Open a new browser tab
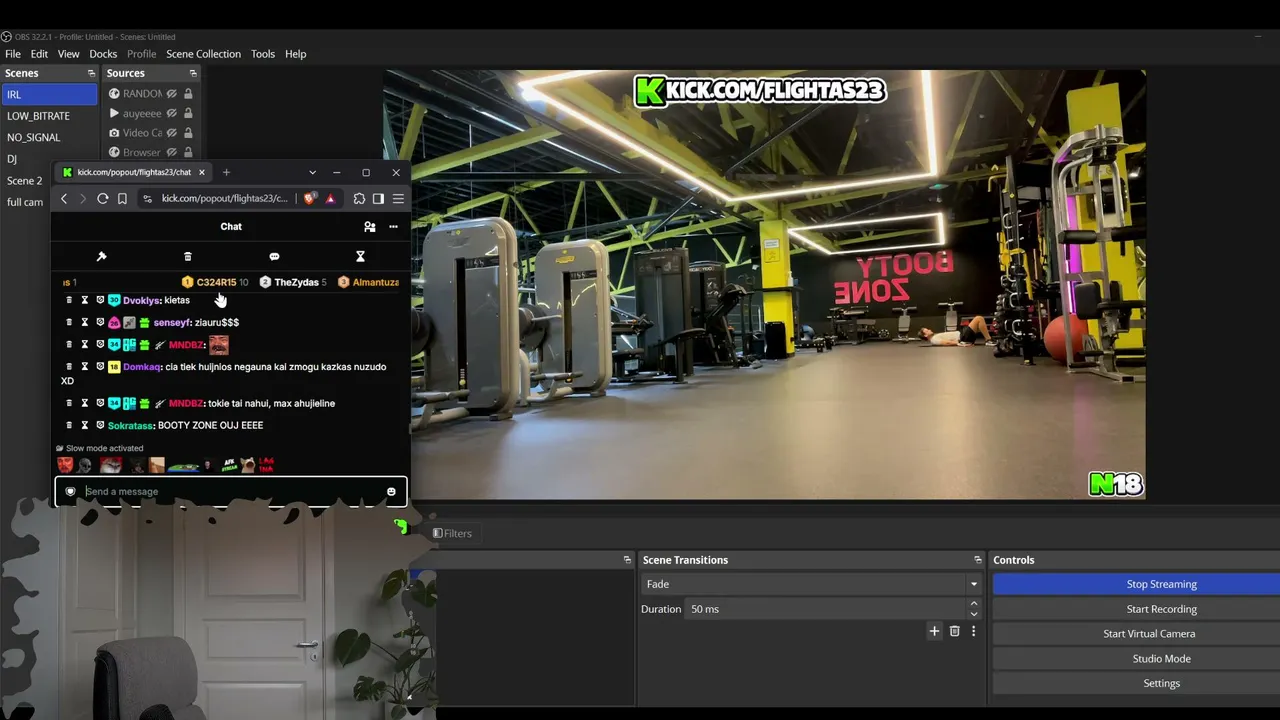The image size is (1280, 720). click(x=226, y=172)
